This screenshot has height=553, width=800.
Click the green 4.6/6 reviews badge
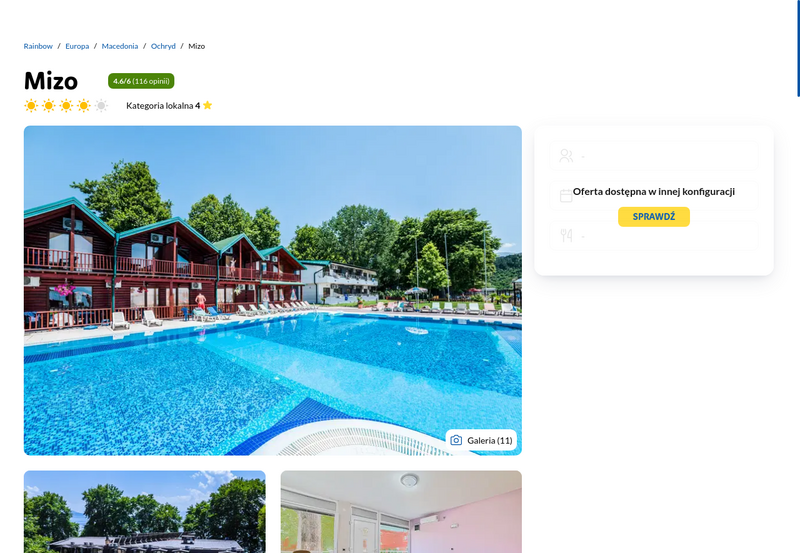click(x=141, y=81)
